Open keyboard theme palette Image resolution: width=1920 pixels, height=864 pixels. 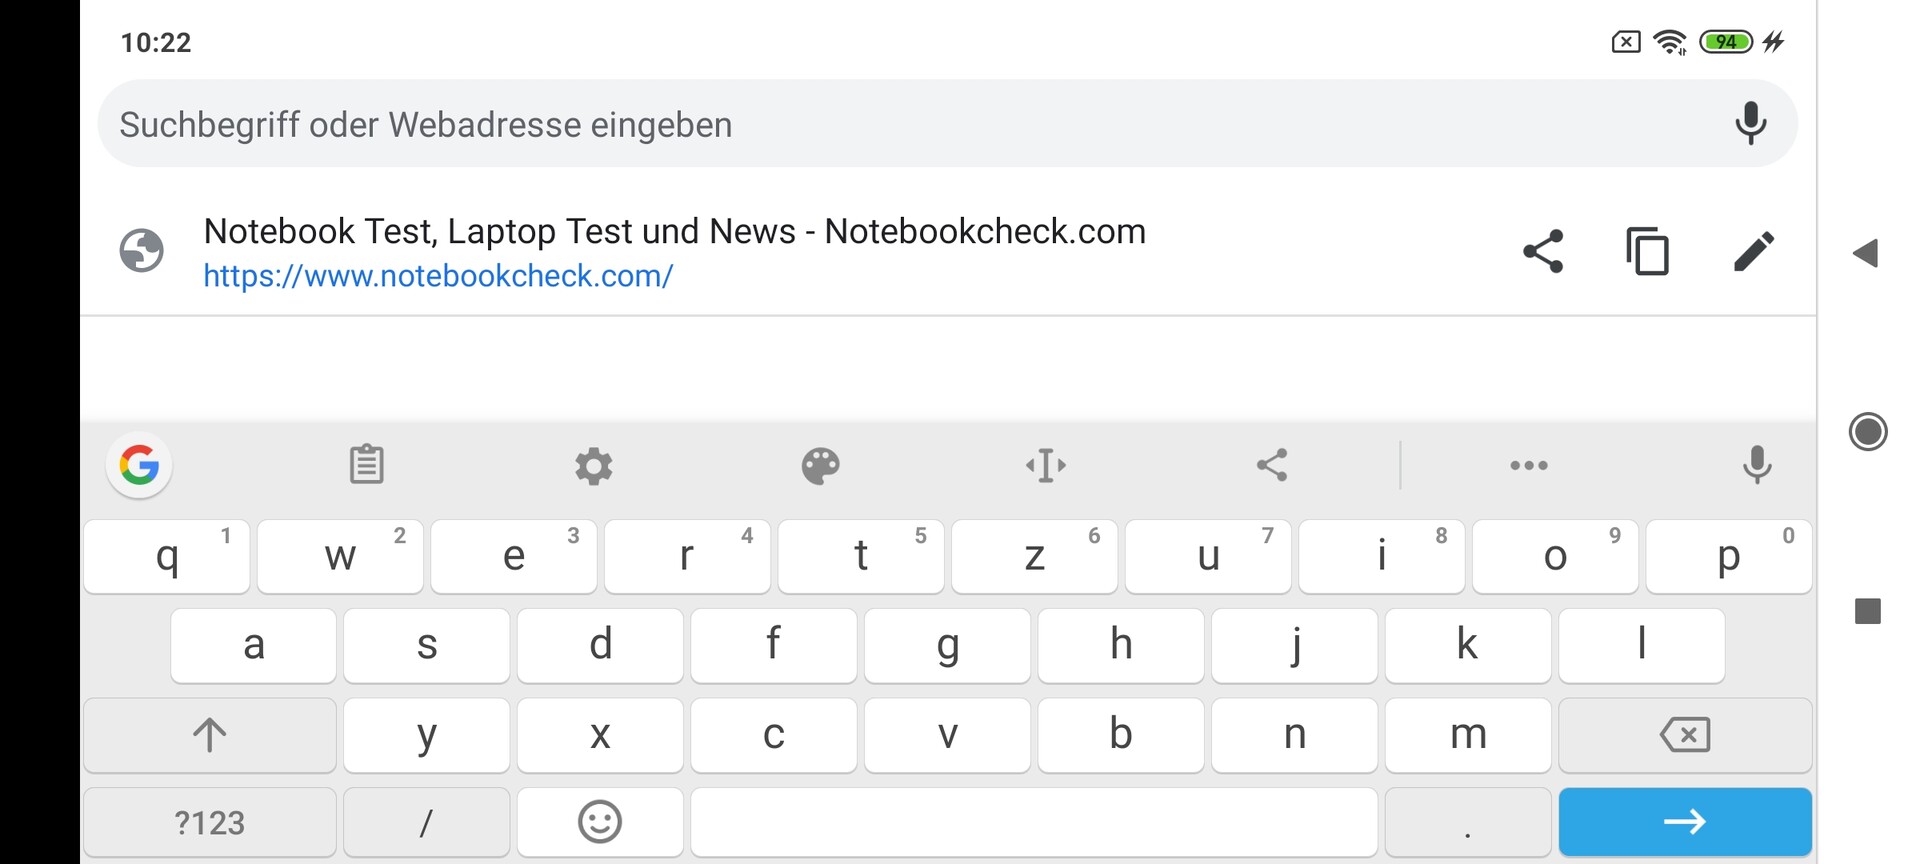(x=821, y=466)
